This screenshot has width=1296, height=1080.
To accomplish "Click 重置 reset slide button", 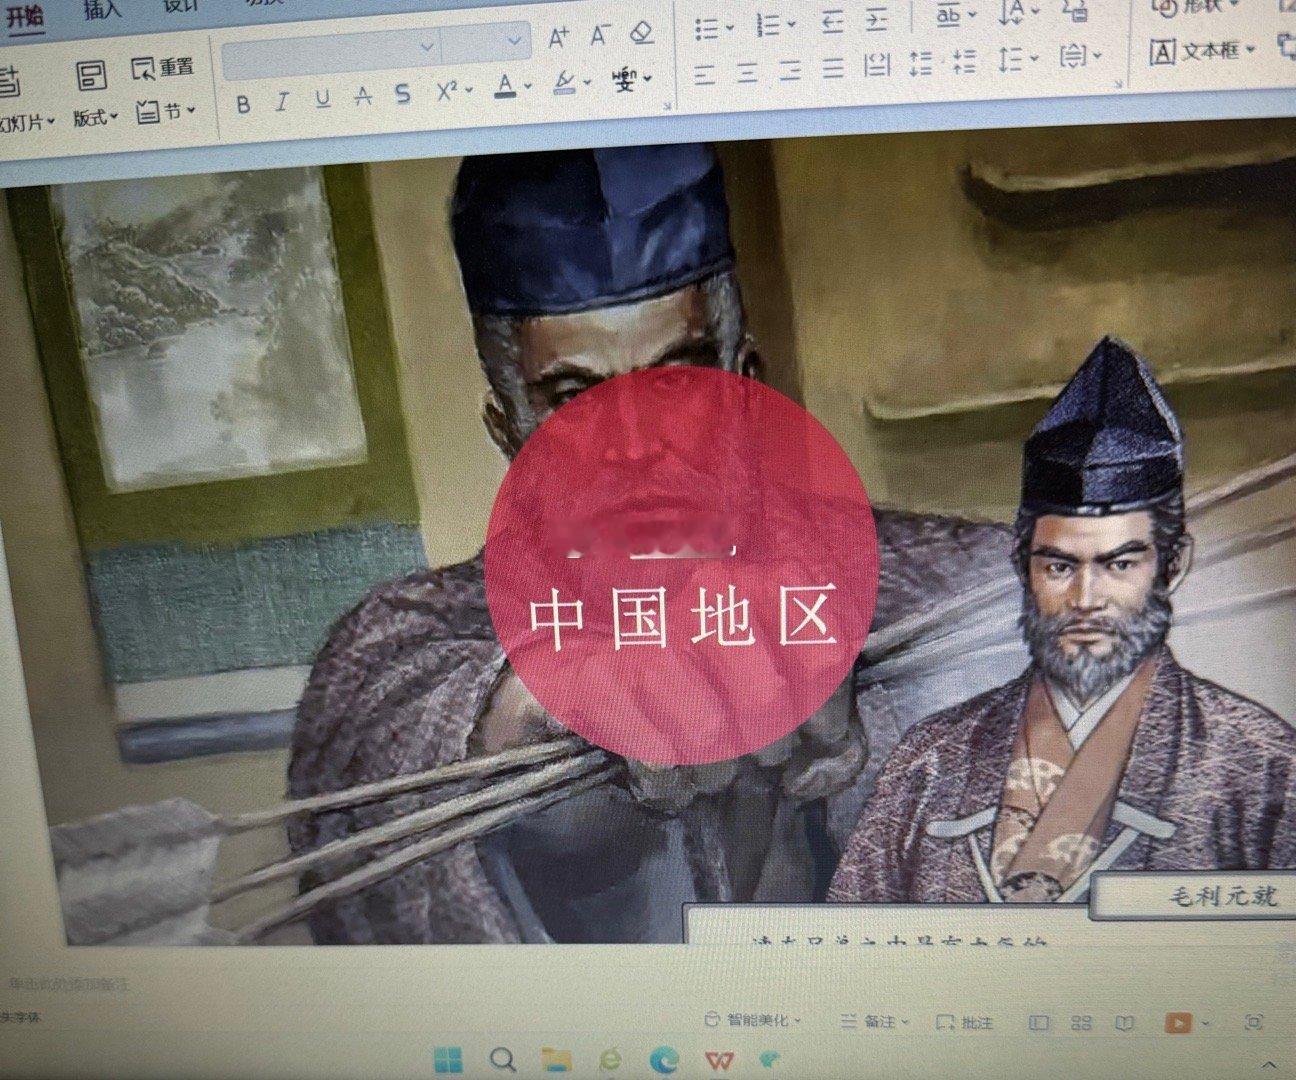I will coord(162,68).
